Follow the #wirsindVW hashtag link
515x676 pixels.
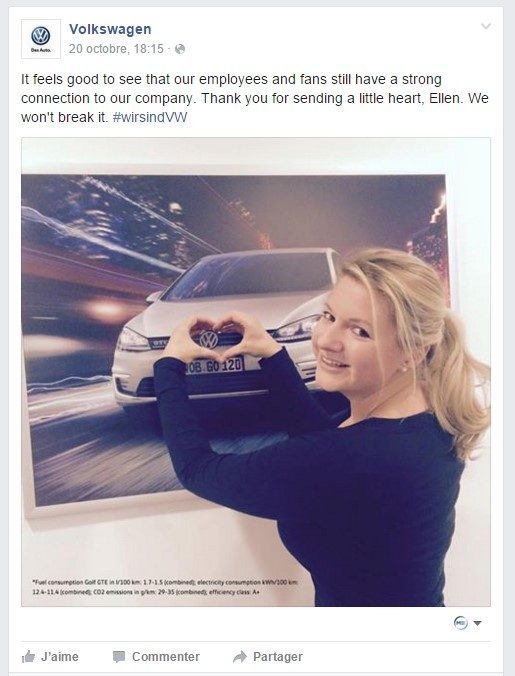[150, 117]
